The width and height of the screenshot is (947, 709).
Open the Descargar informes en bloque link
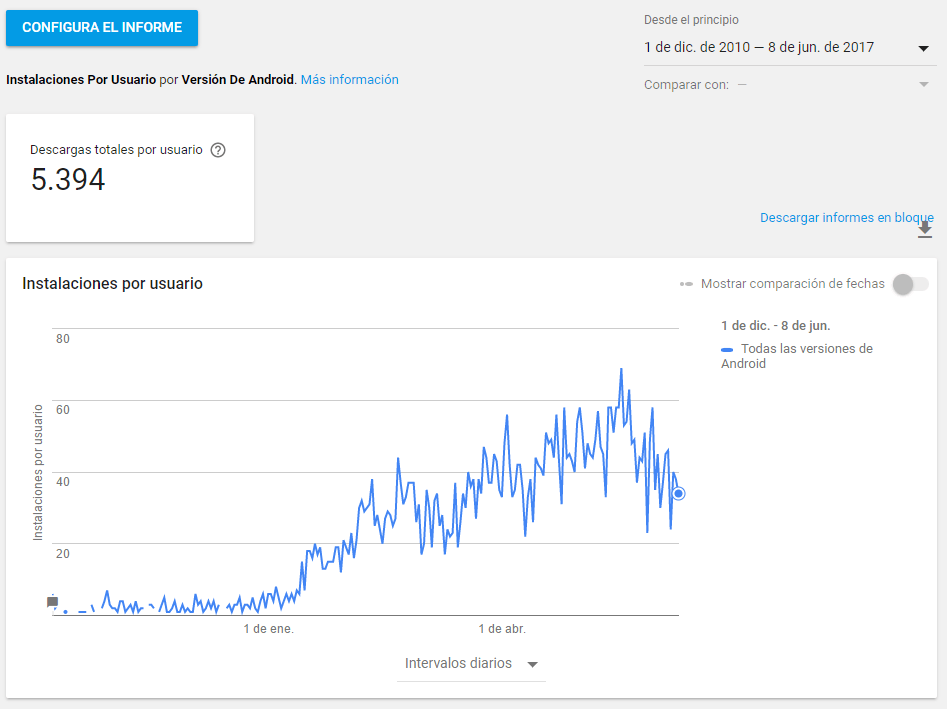pos(846,217)
